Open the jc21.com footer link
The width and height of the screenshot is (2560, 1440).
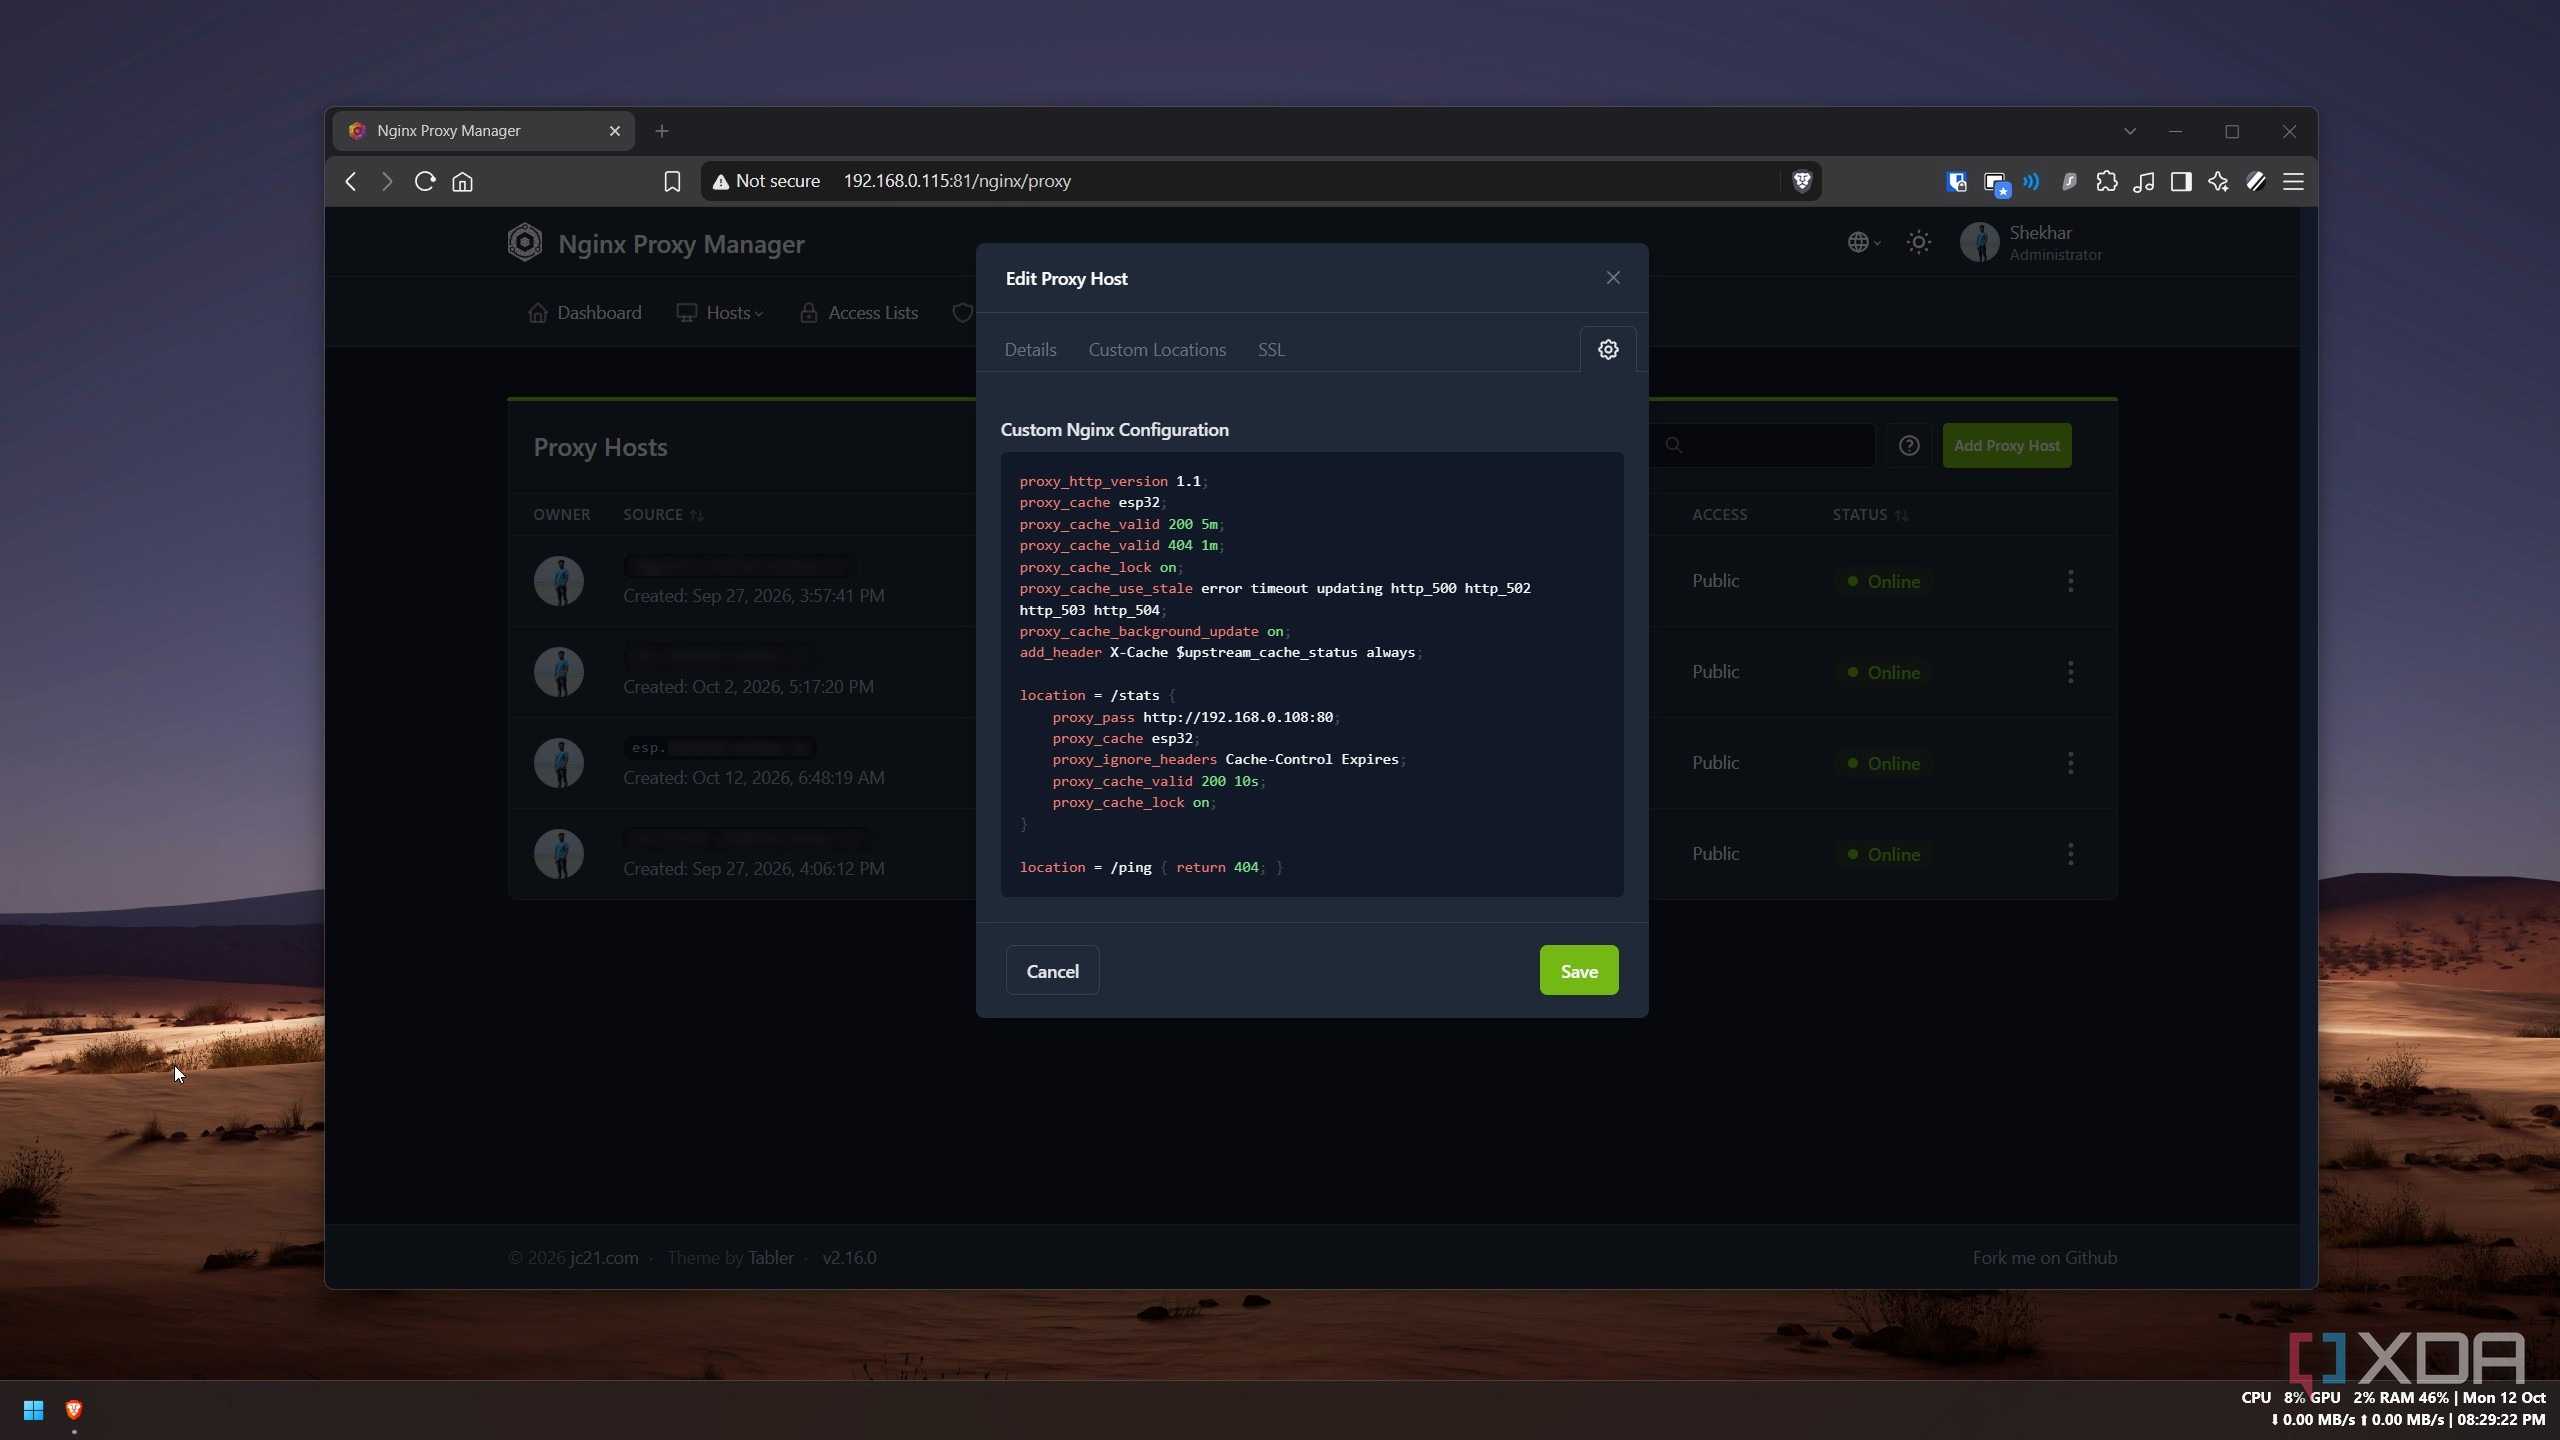604,1257
